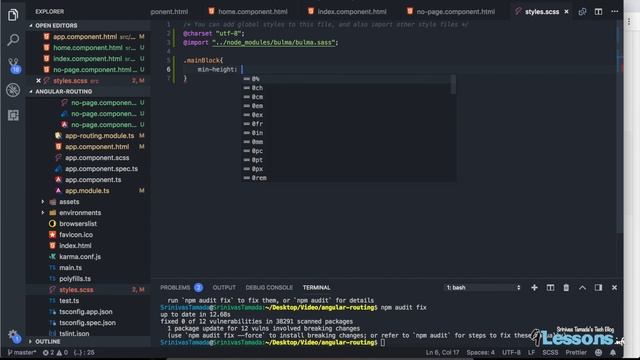Open home.component.html in Open Editors
The height and width of the screenshot is (360, 640).
click(x=87, y=48)
